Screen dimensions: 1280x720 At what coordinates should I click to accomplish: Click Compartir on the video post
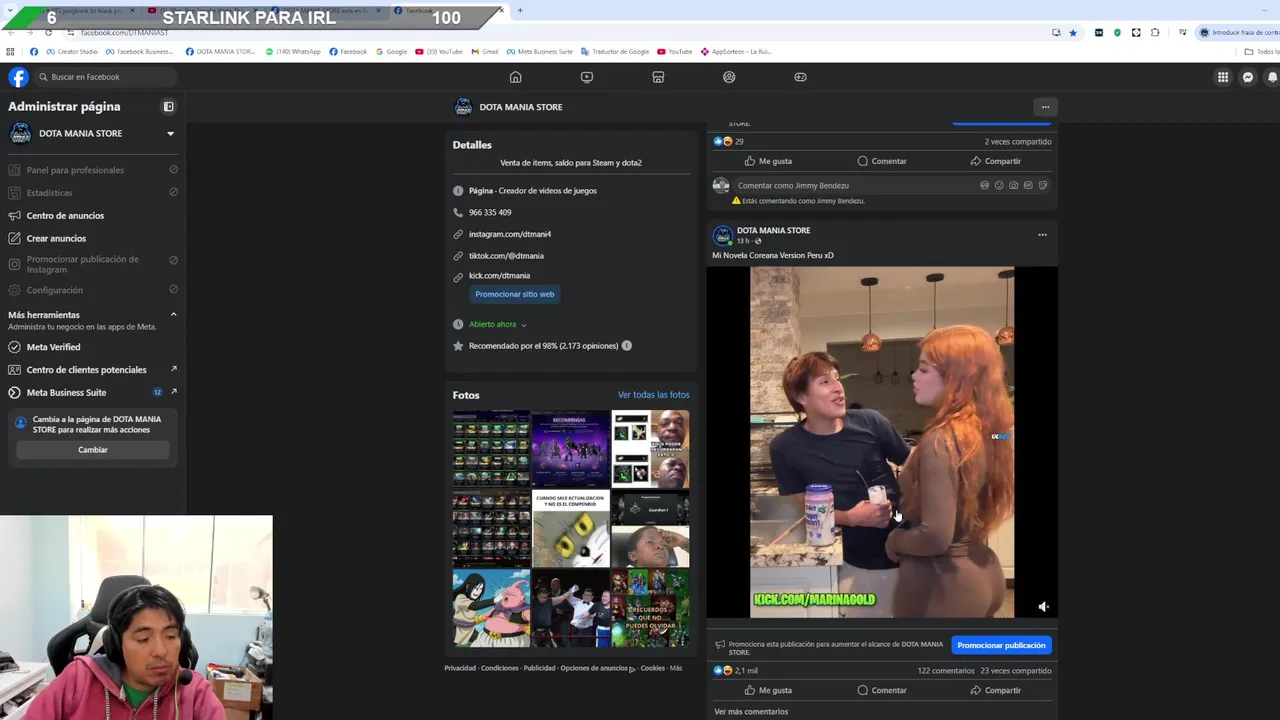coord(995,690)
